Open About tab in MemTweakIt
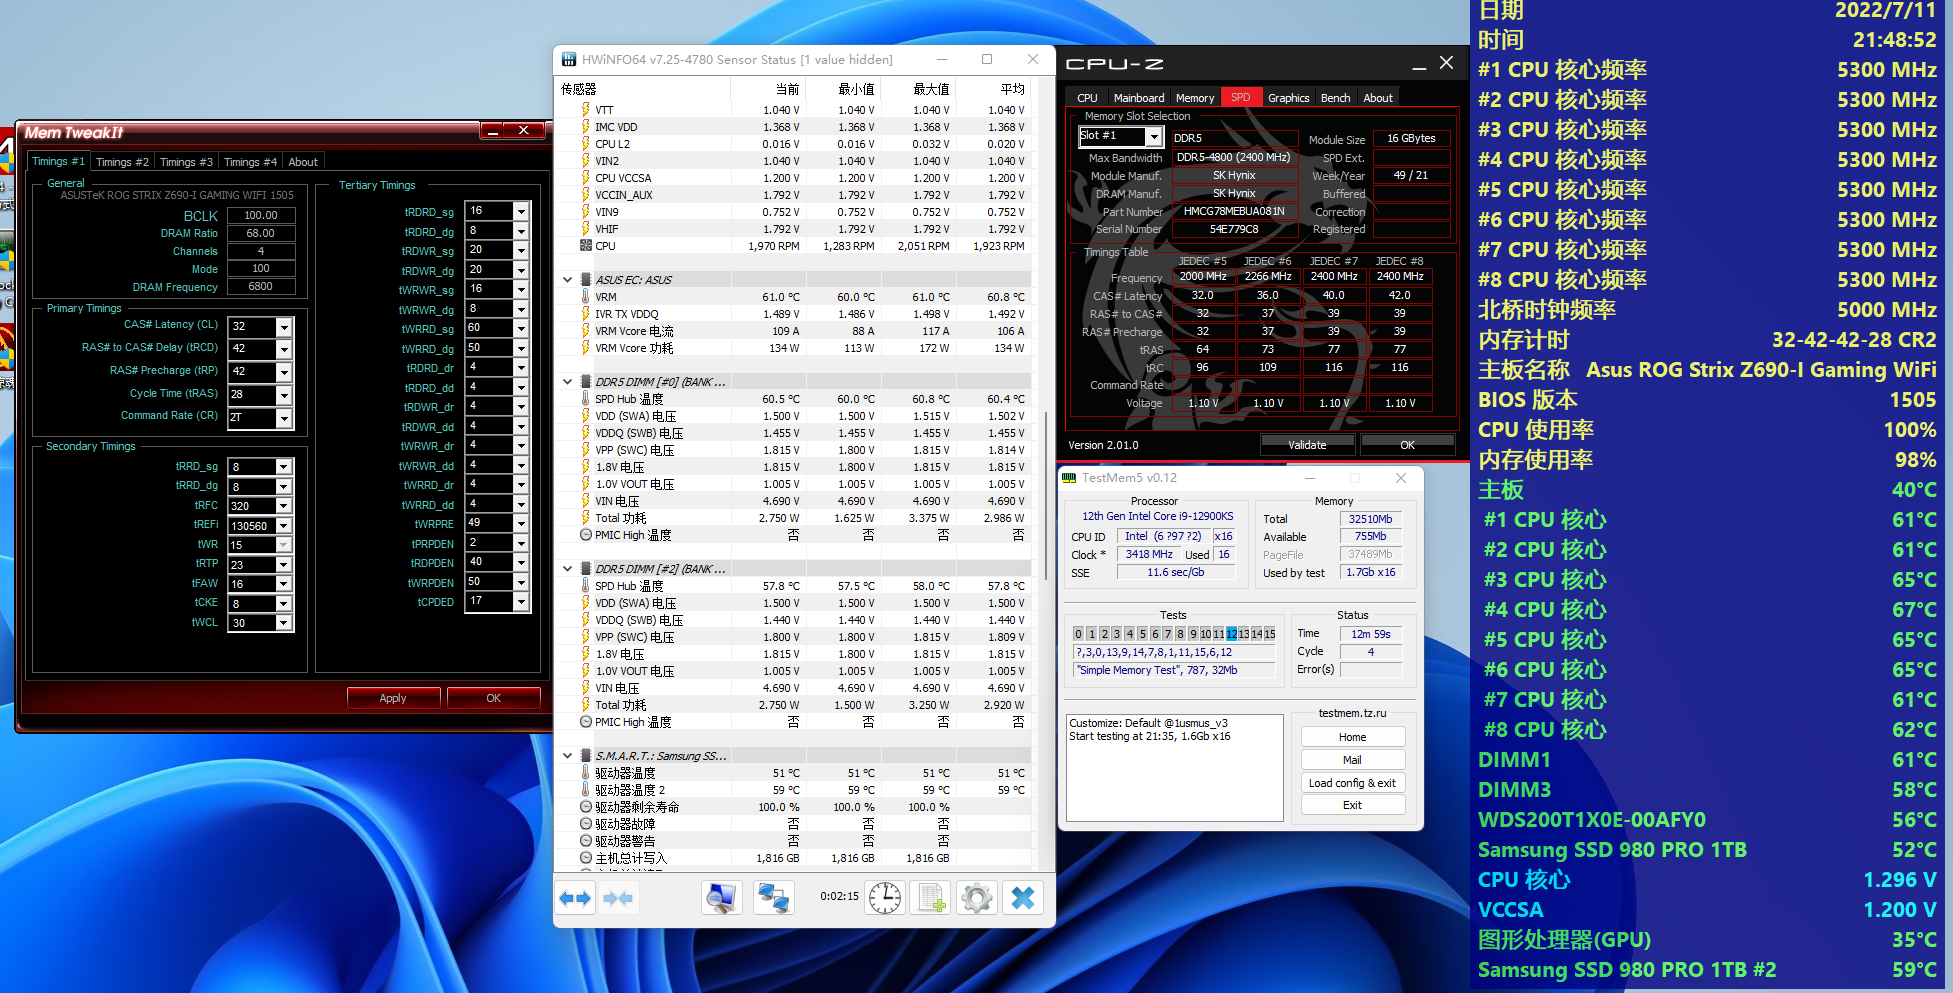Viewport: 1953px width, 993px height. click(303, 162)
